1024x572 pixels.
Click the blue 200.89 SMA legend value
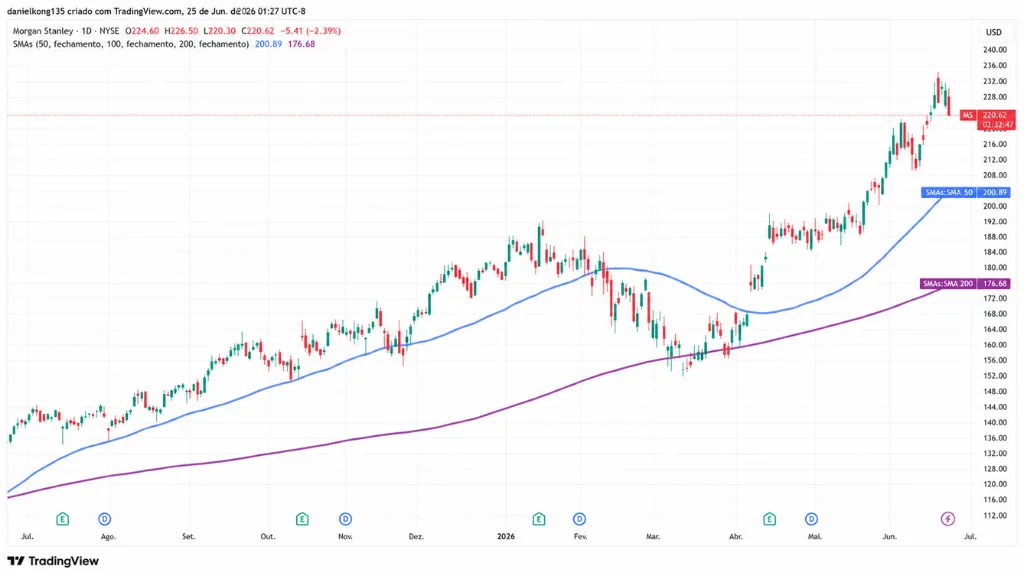point(268,44)
